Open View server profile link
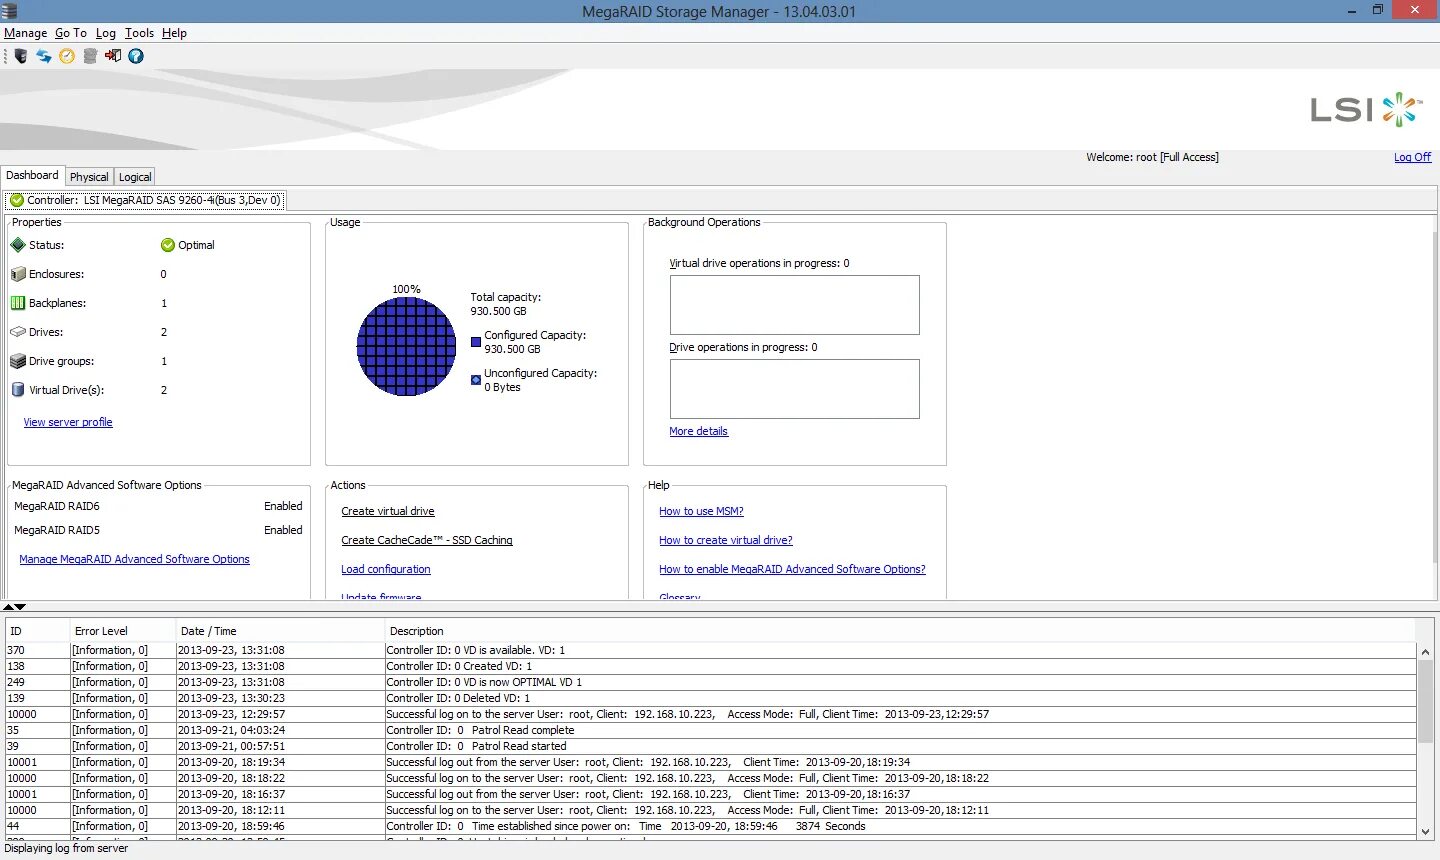Viewport: 1440px width, 860px height. coord(68,422)
